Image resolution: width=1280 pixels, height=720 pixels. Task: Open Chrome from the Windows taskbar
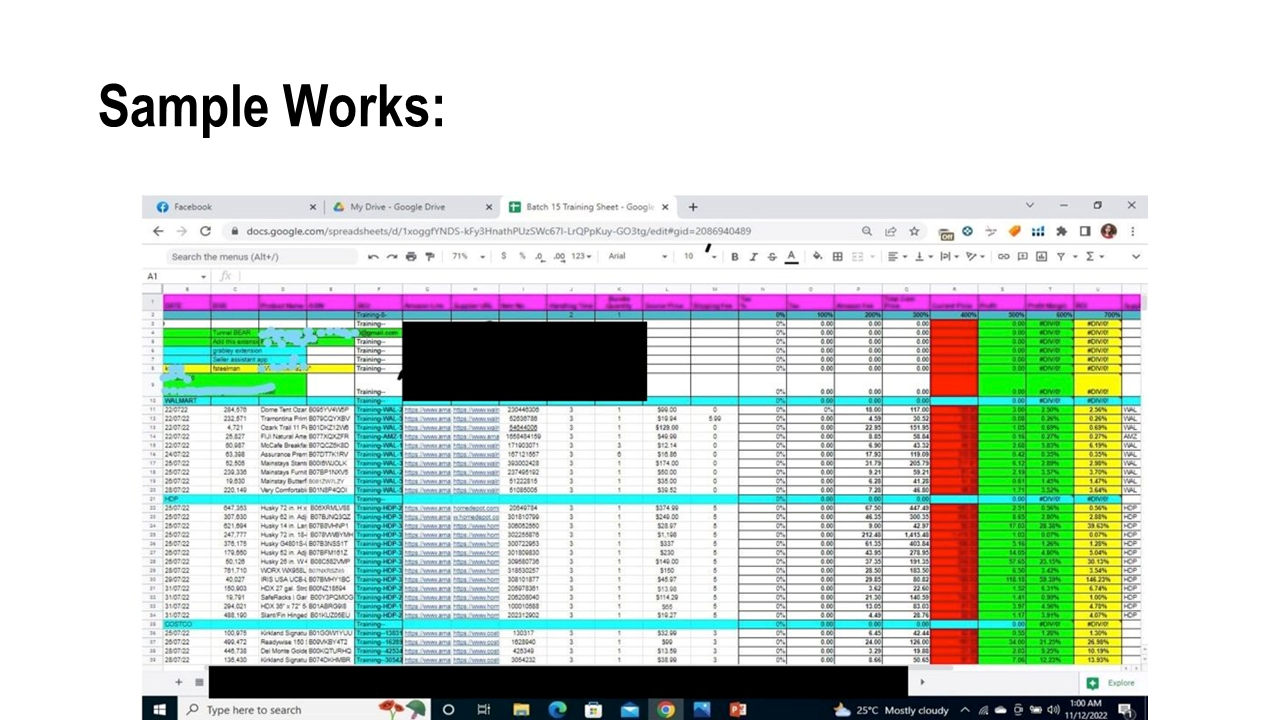point(666,710)
